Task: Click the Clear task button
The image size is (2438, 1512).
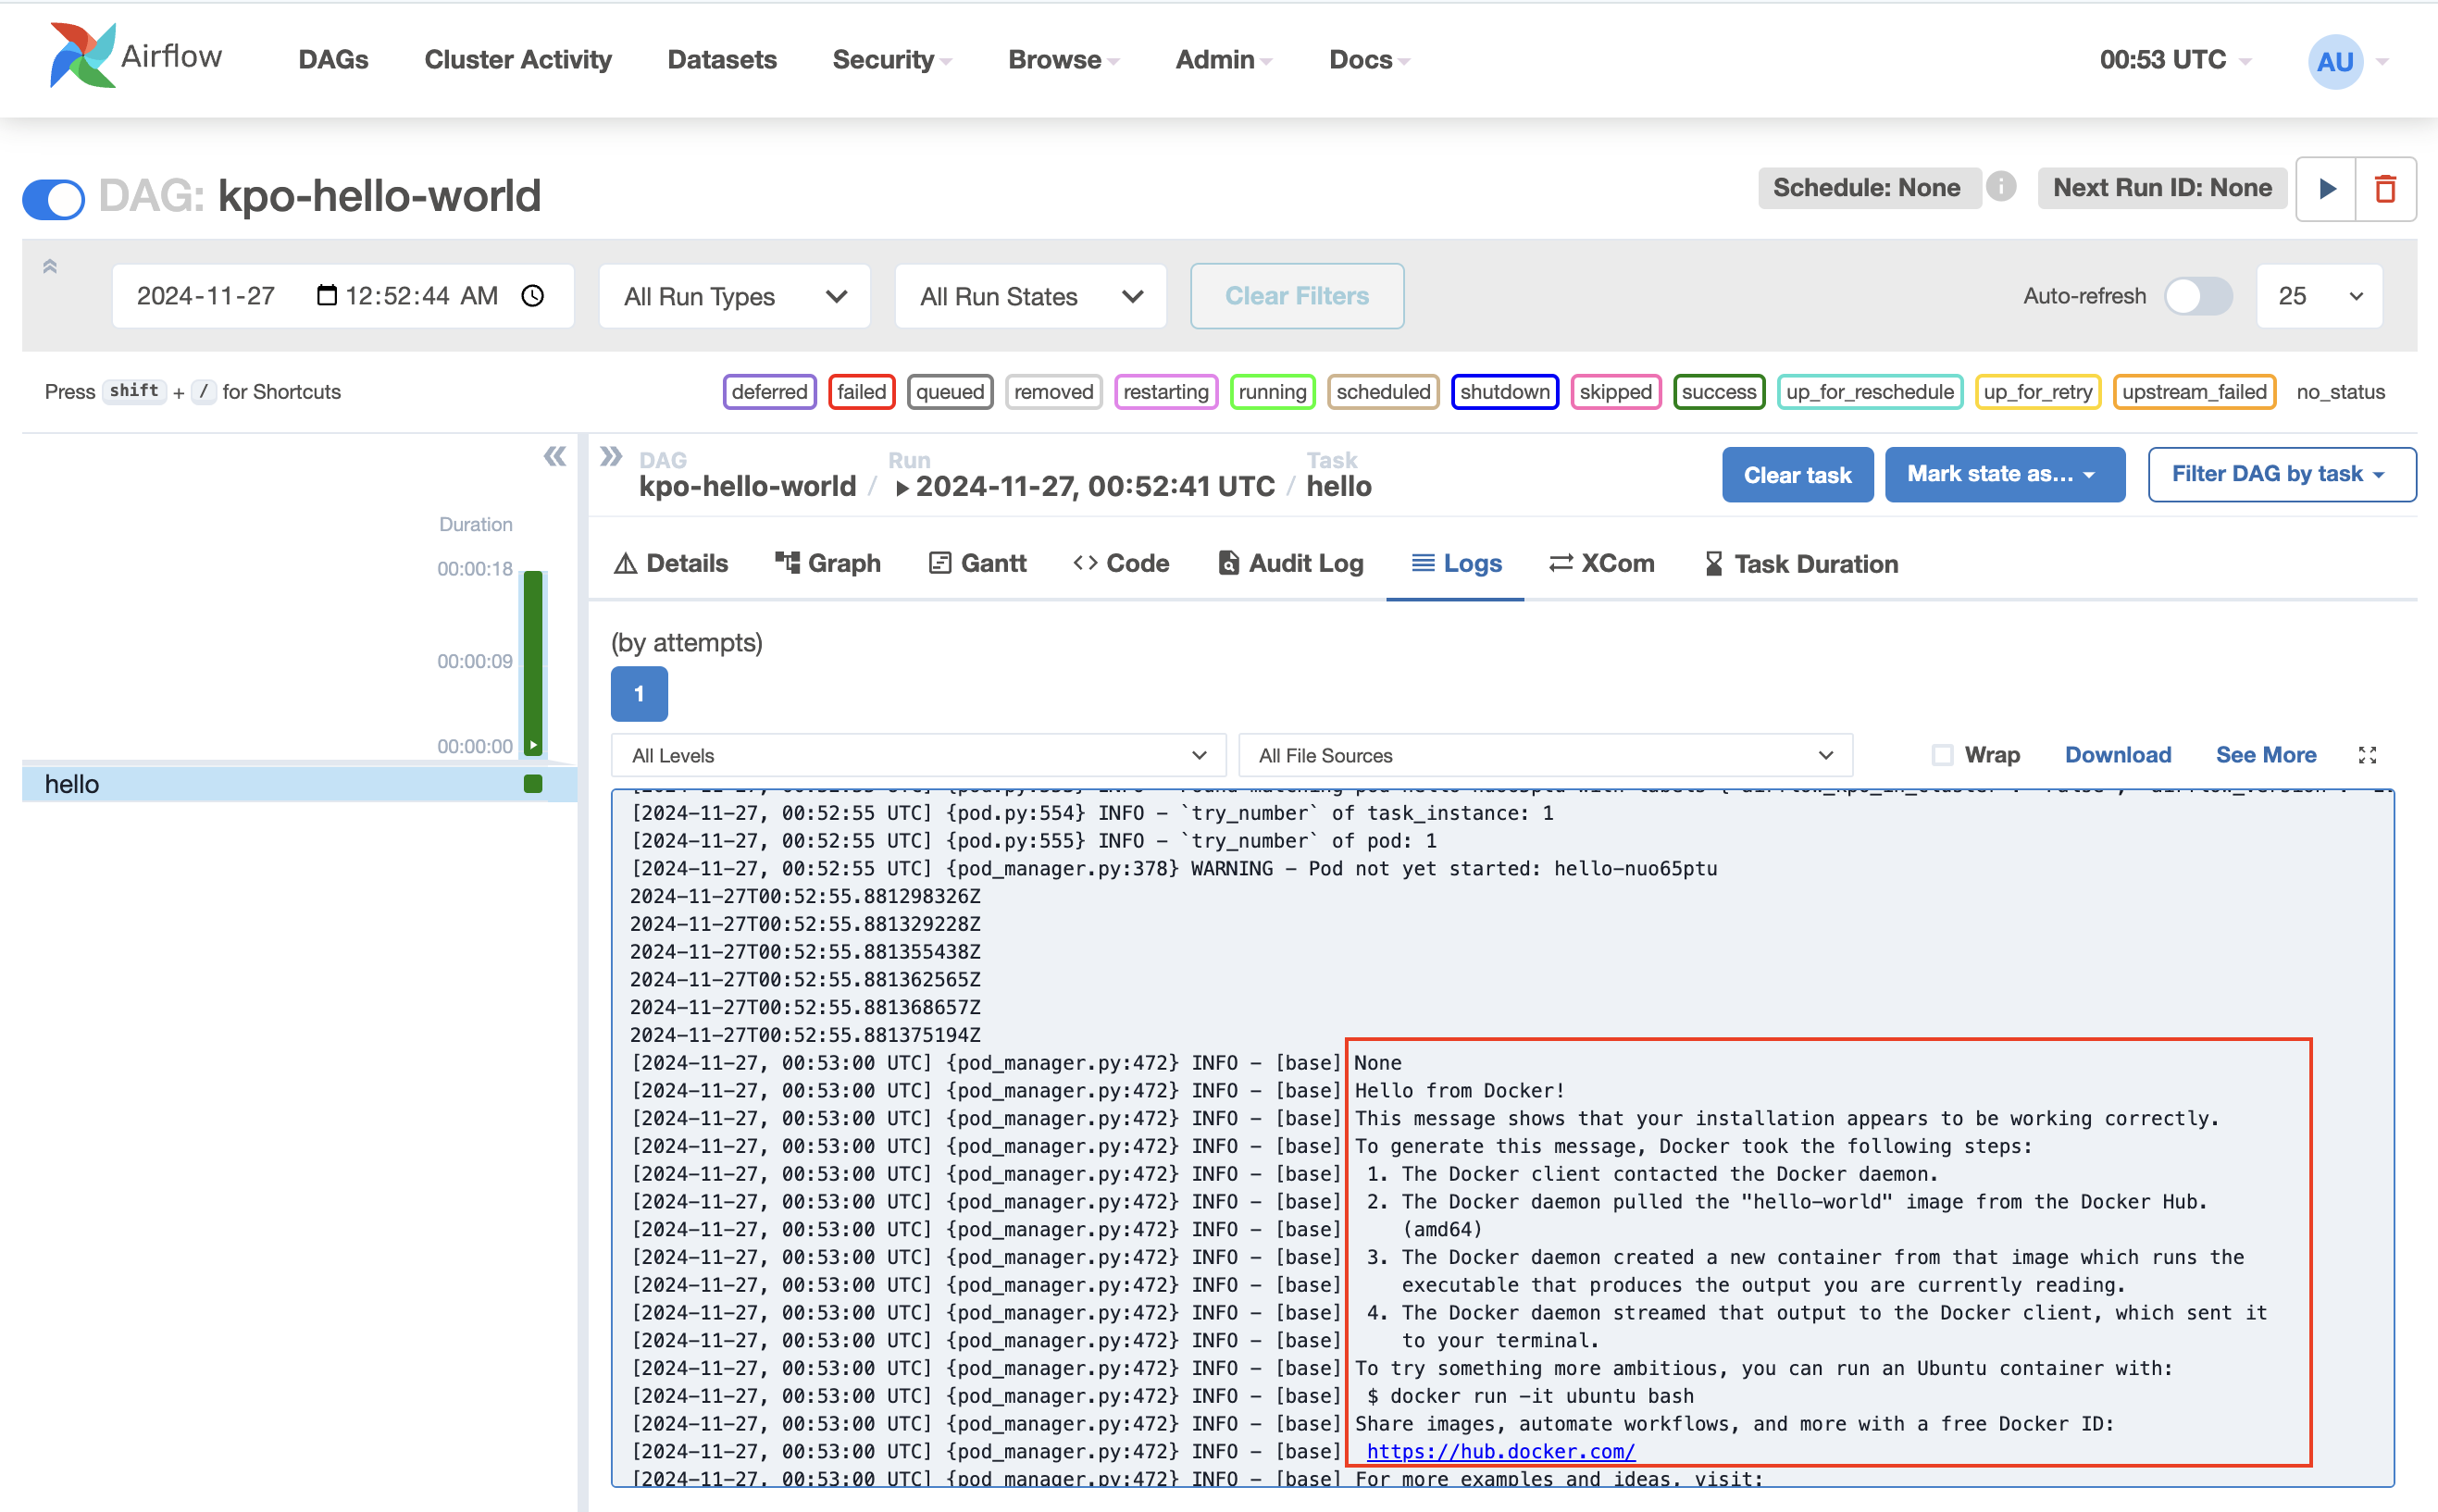Action: (1797, 474)
